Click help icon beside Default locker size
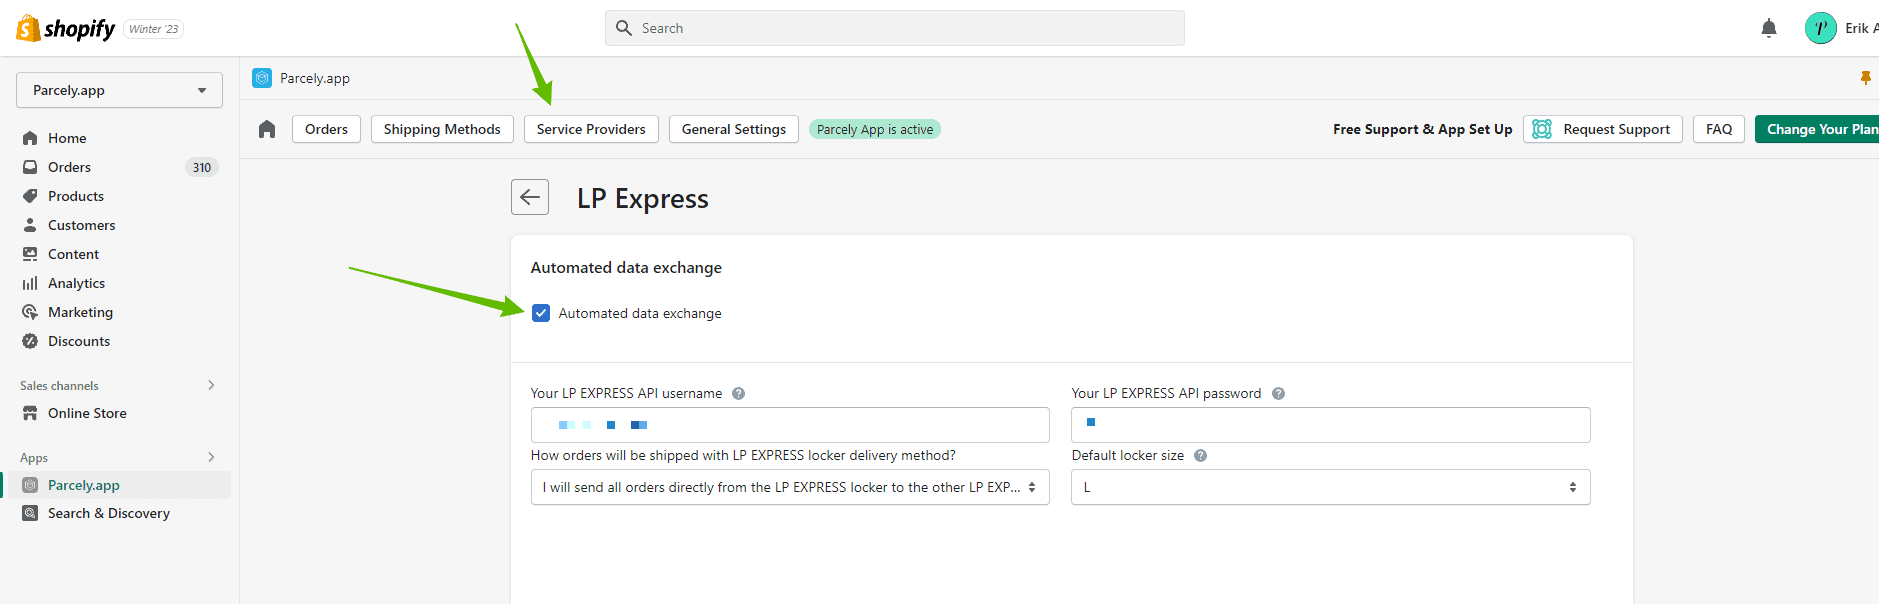This screenshot has height=604, width=1879. coord(1200,456)
